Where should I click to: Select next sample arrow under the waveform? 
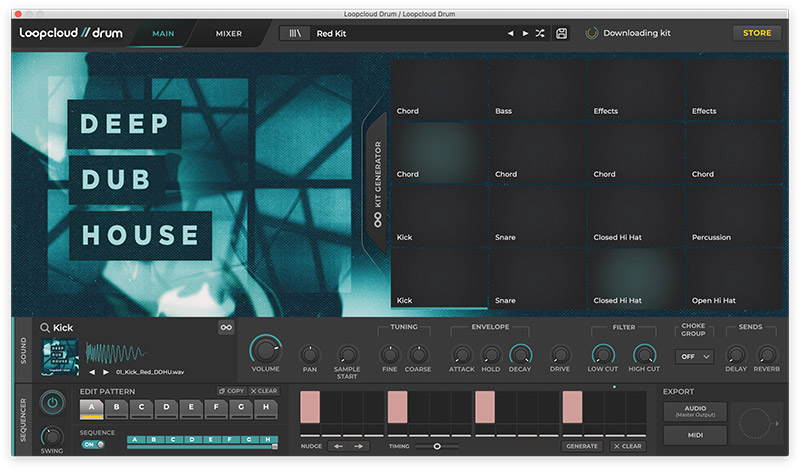click(x=106, y=372)
